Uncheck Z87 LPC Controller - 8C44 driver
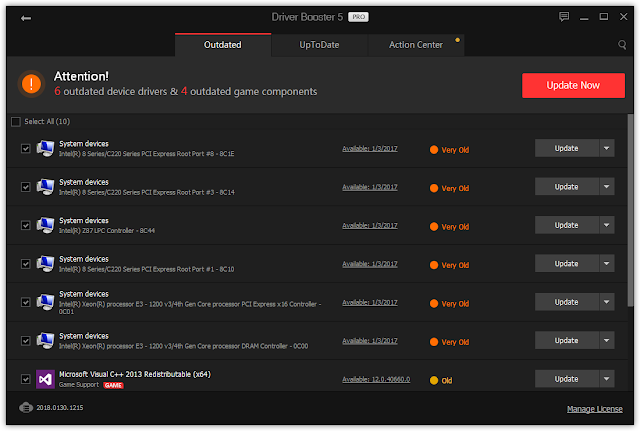Viewport: 640px width, 431px height. (x=26, y=225)
